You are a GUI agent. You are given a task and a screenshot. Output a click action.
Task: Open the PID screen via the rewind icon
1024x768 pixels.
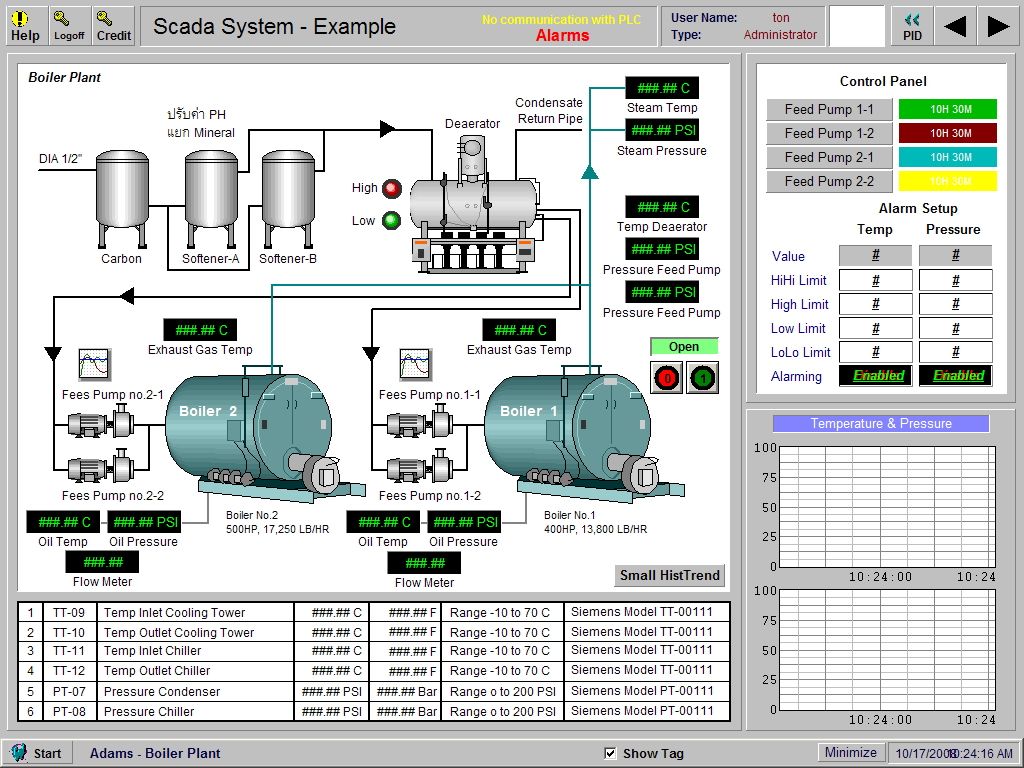coord(911,24)
